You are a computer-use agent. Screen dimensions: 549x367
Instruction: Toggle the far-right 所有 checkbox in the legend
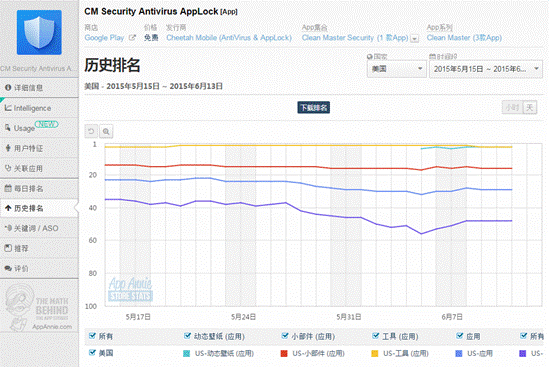523,336
